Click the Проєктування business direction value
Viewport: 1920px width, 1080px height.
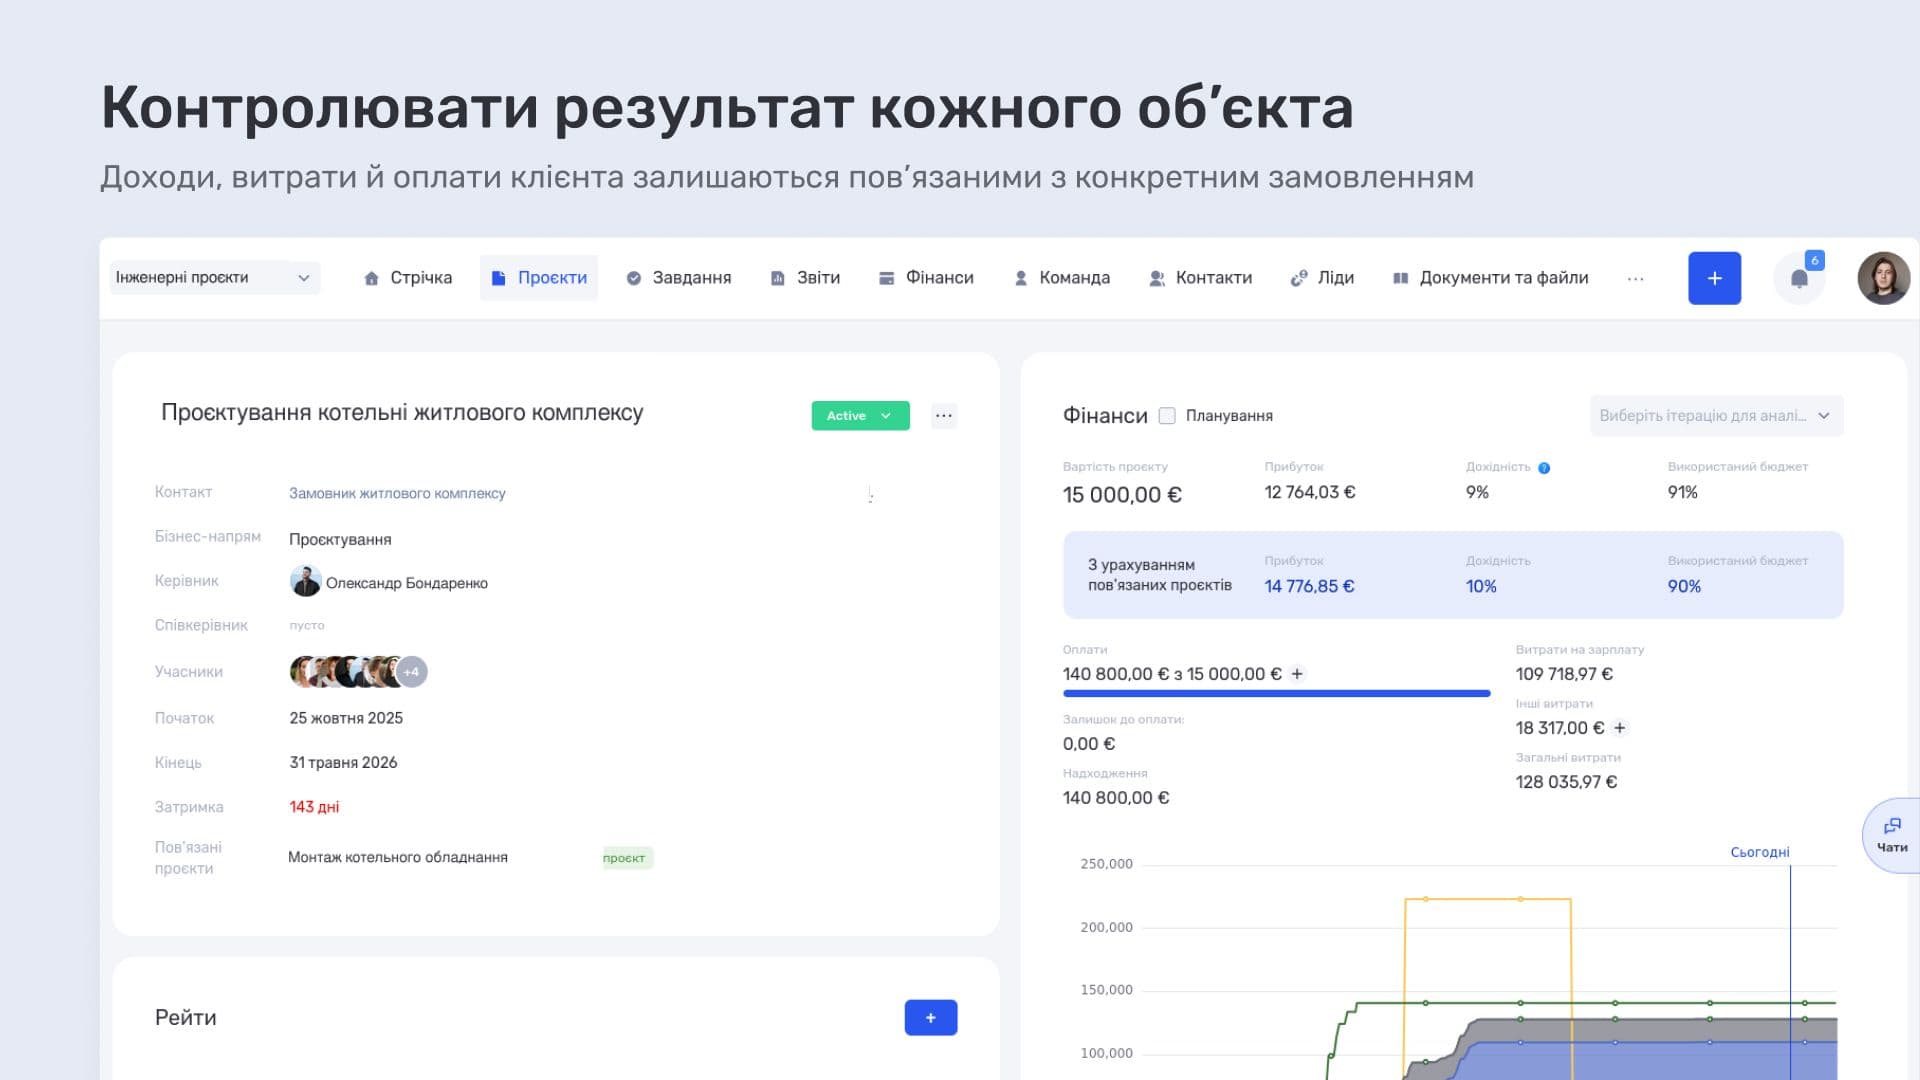[x=340, y=539]
